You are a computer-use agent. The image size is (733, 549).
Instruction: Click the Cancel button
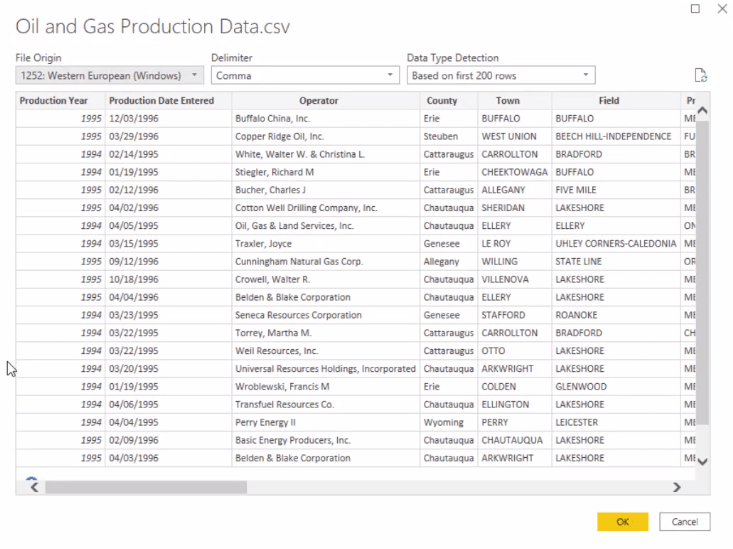click(x=685, y=522)
